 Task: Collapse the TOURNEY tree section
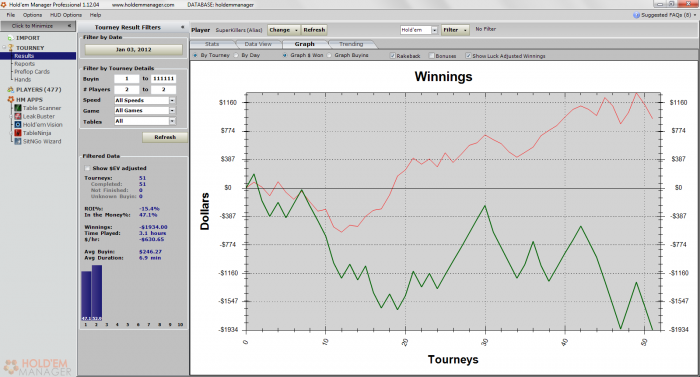coord(4,47)
